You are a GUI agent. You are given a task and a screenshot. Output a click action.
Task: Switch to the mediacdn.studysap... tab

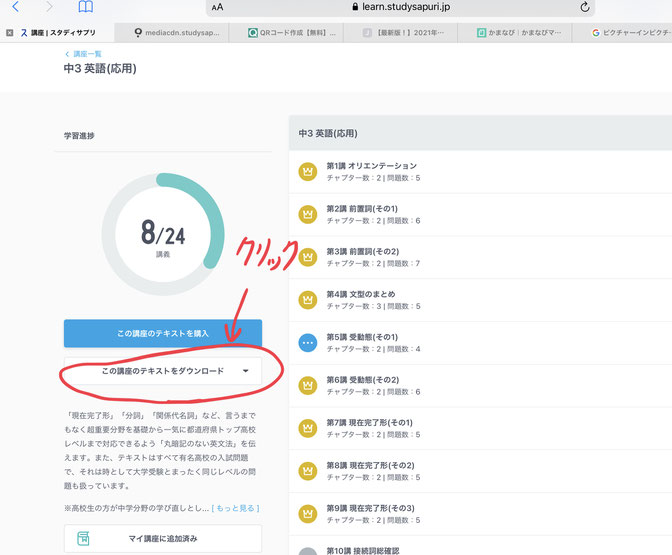[177, 33]
